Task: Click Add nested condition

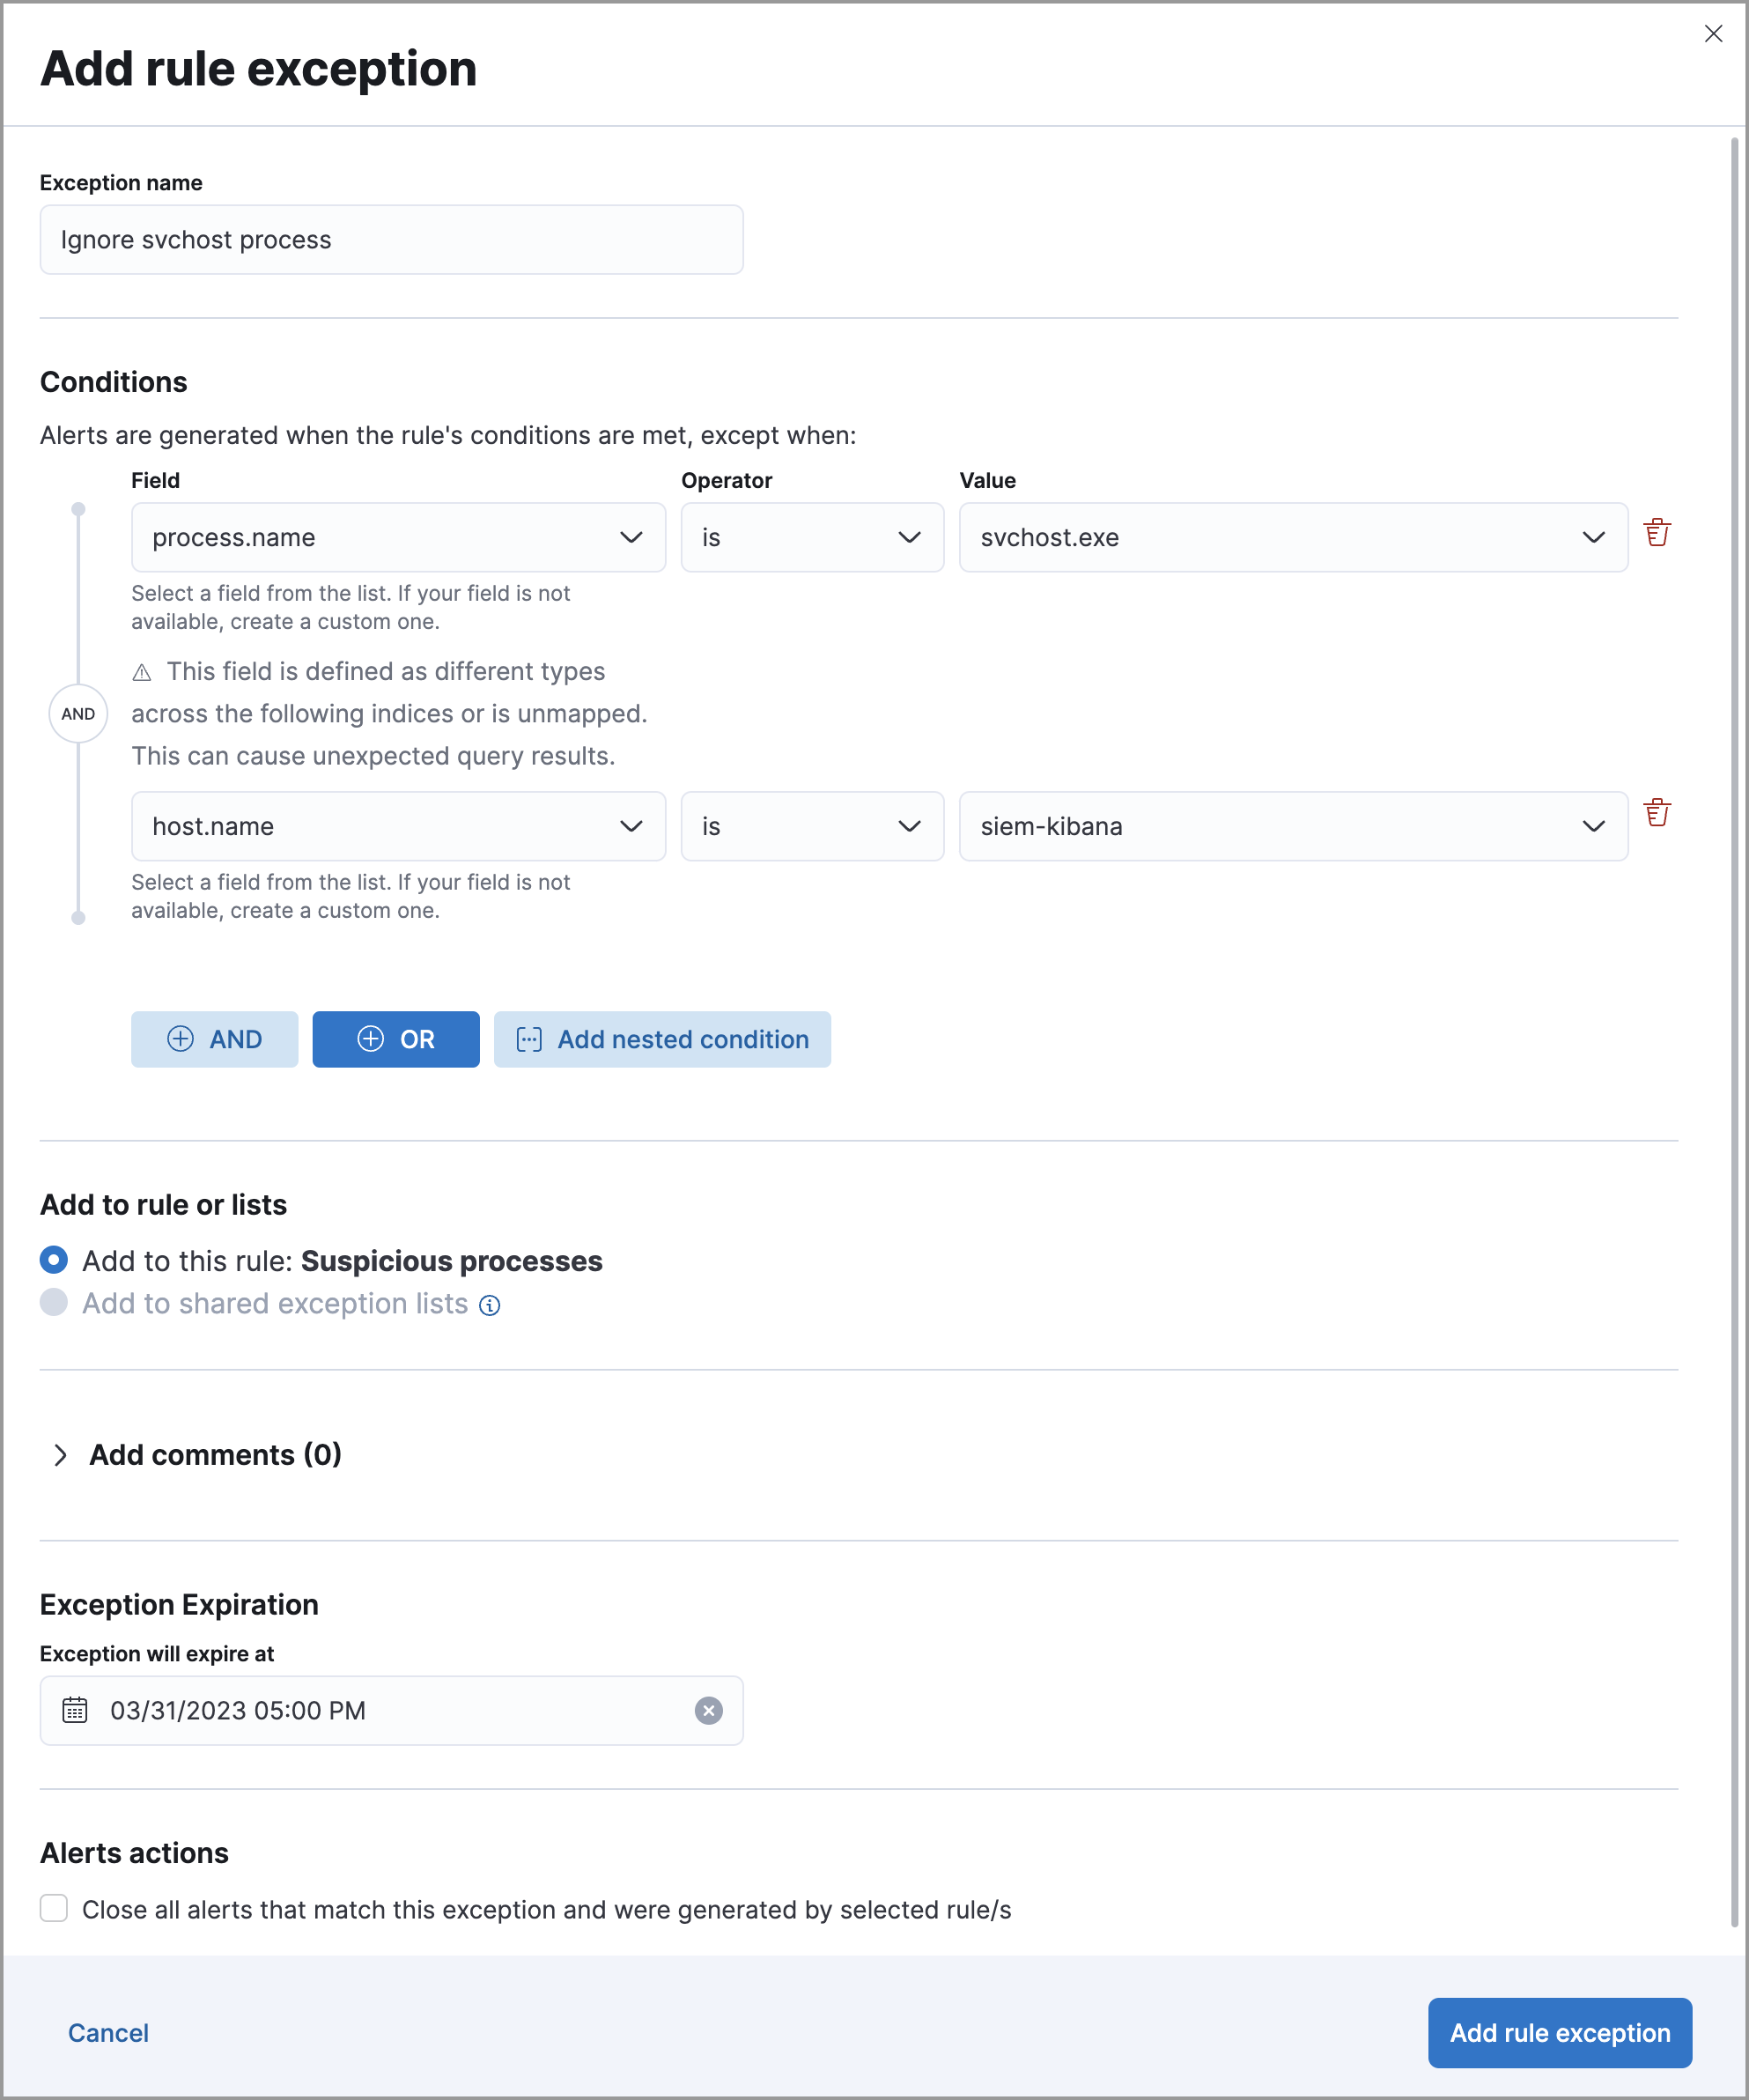Action: click(662, 1039)
